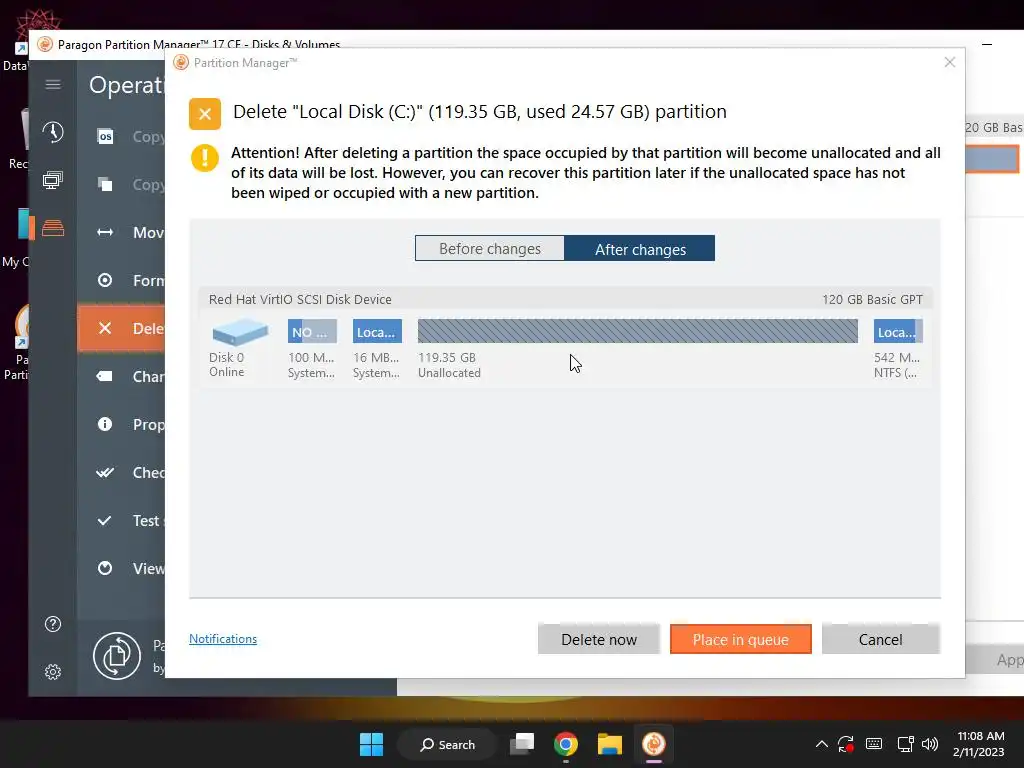This screenshot has width=1024, height=768.
Task: Launch Google Chrome from the taskbar
Action: (566, 744)
